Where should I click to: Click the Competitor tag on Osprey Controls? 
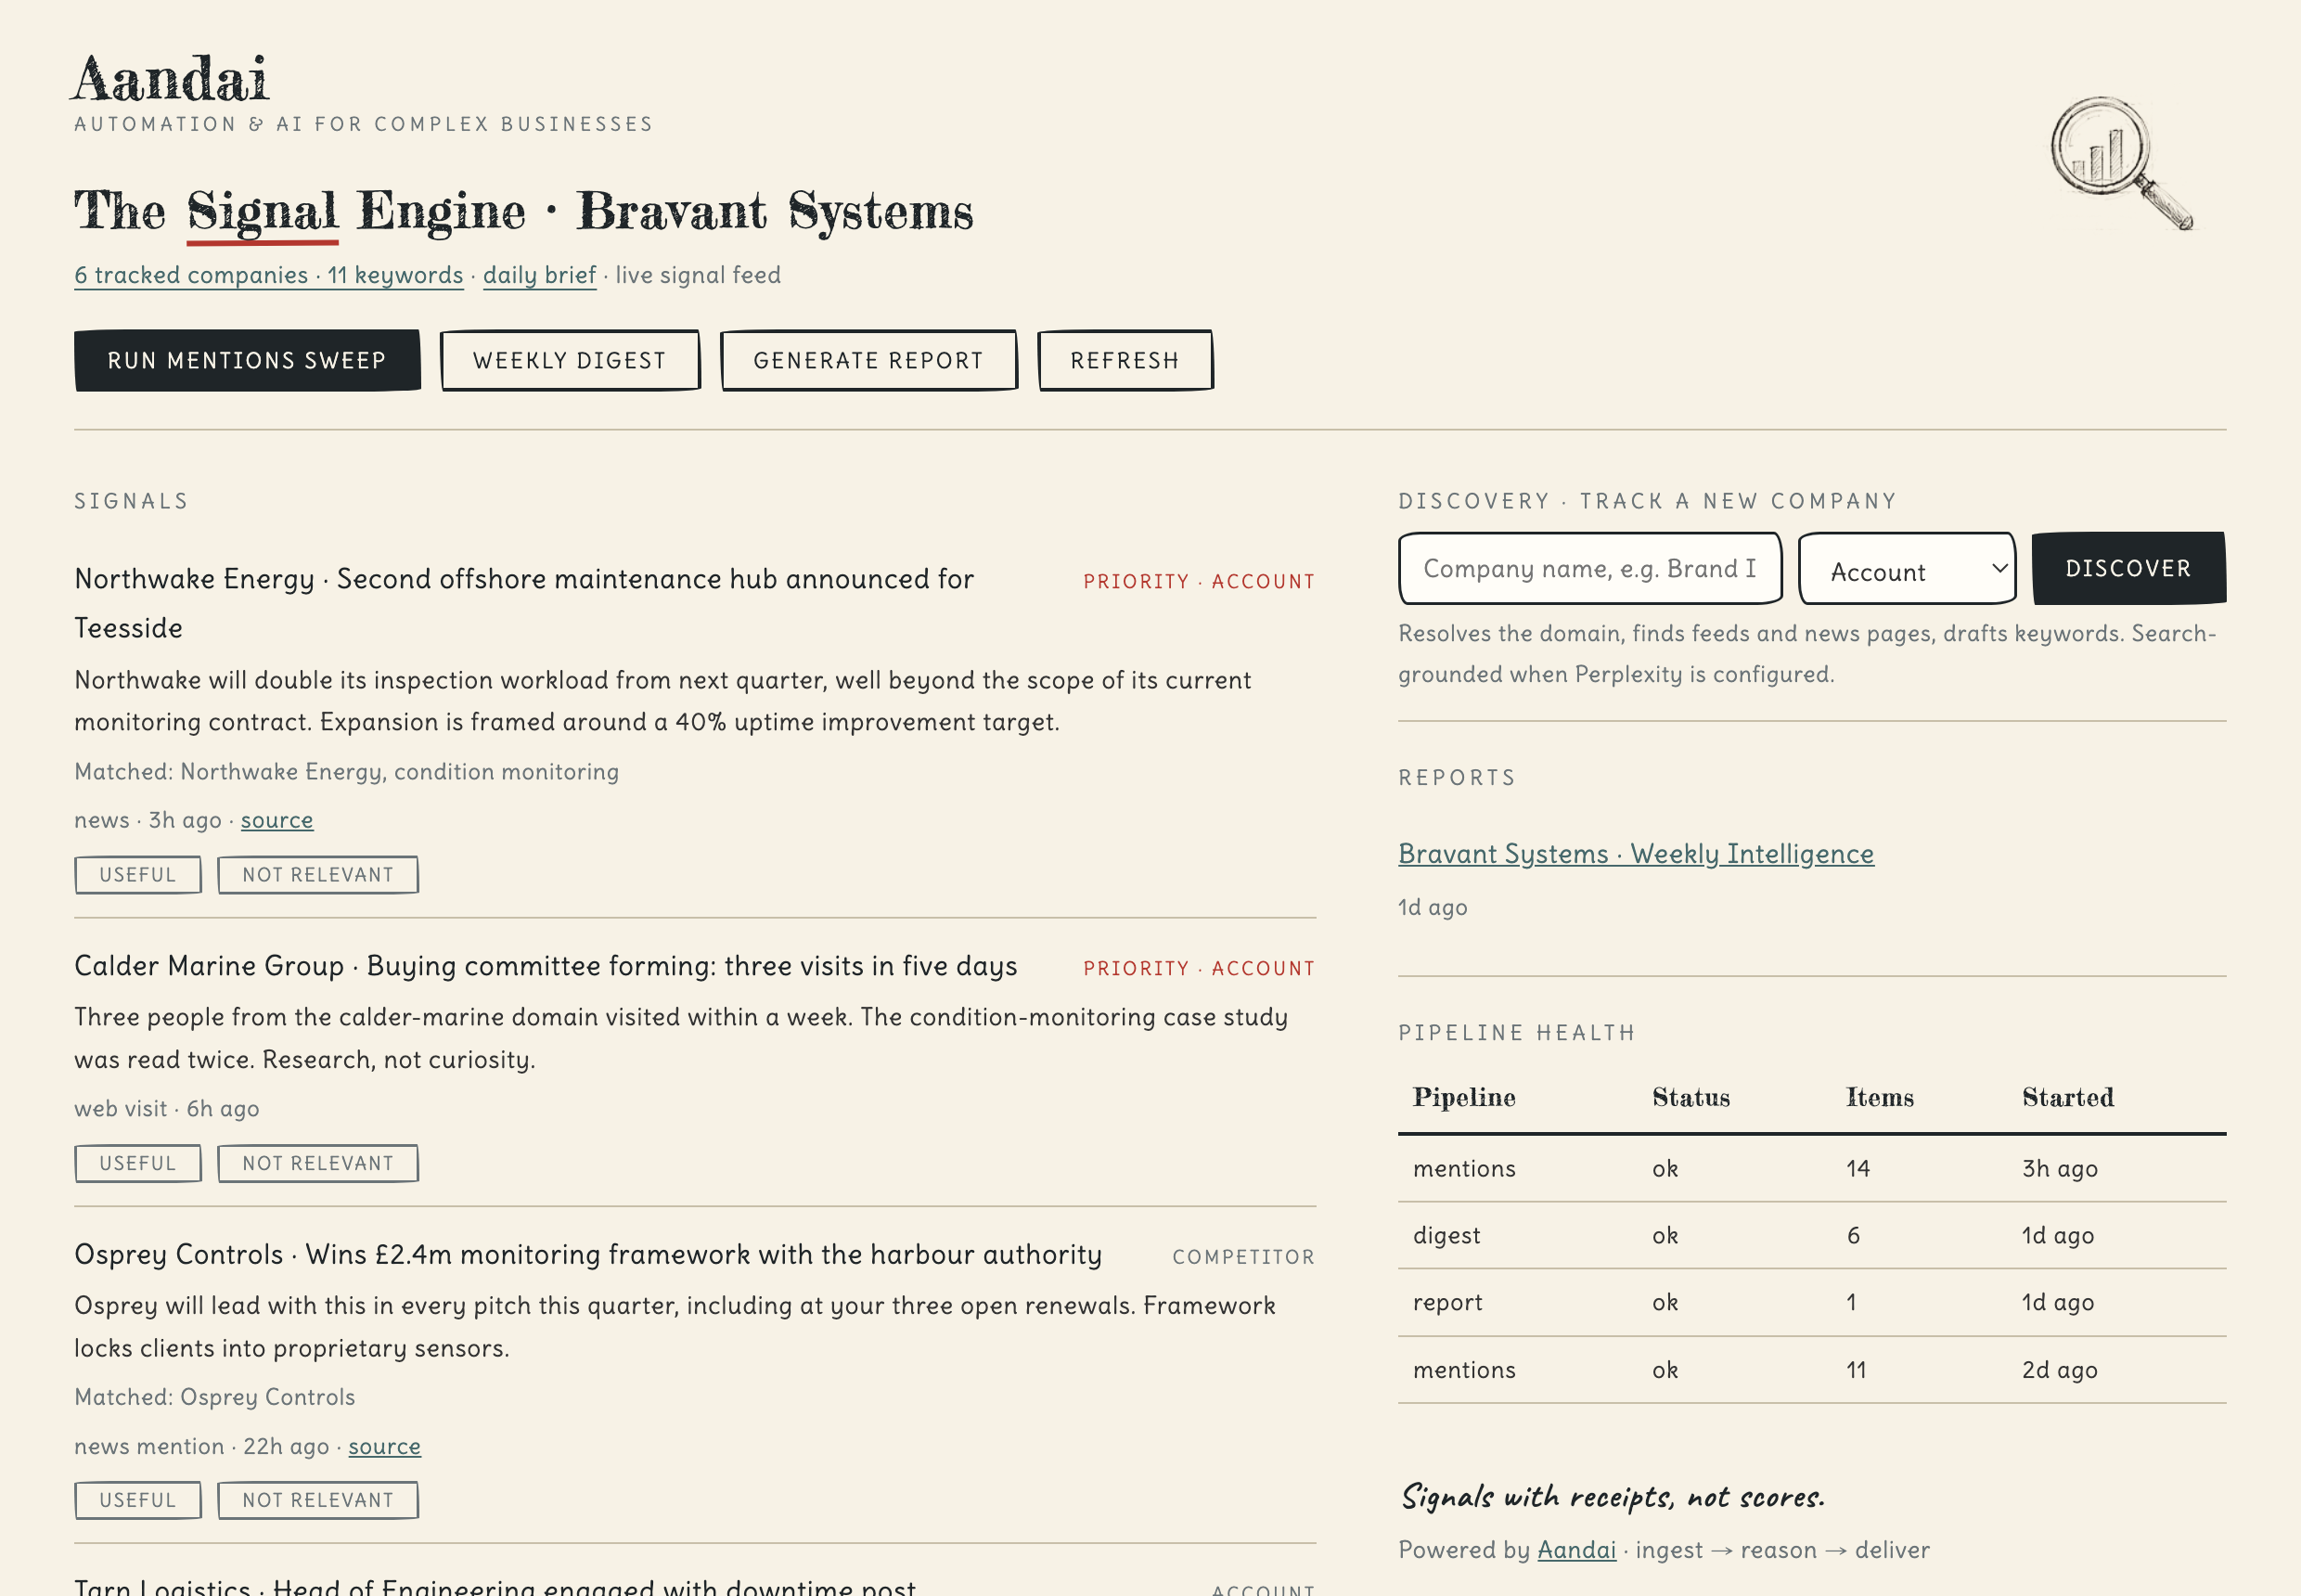click(x=1244, y=1257)
